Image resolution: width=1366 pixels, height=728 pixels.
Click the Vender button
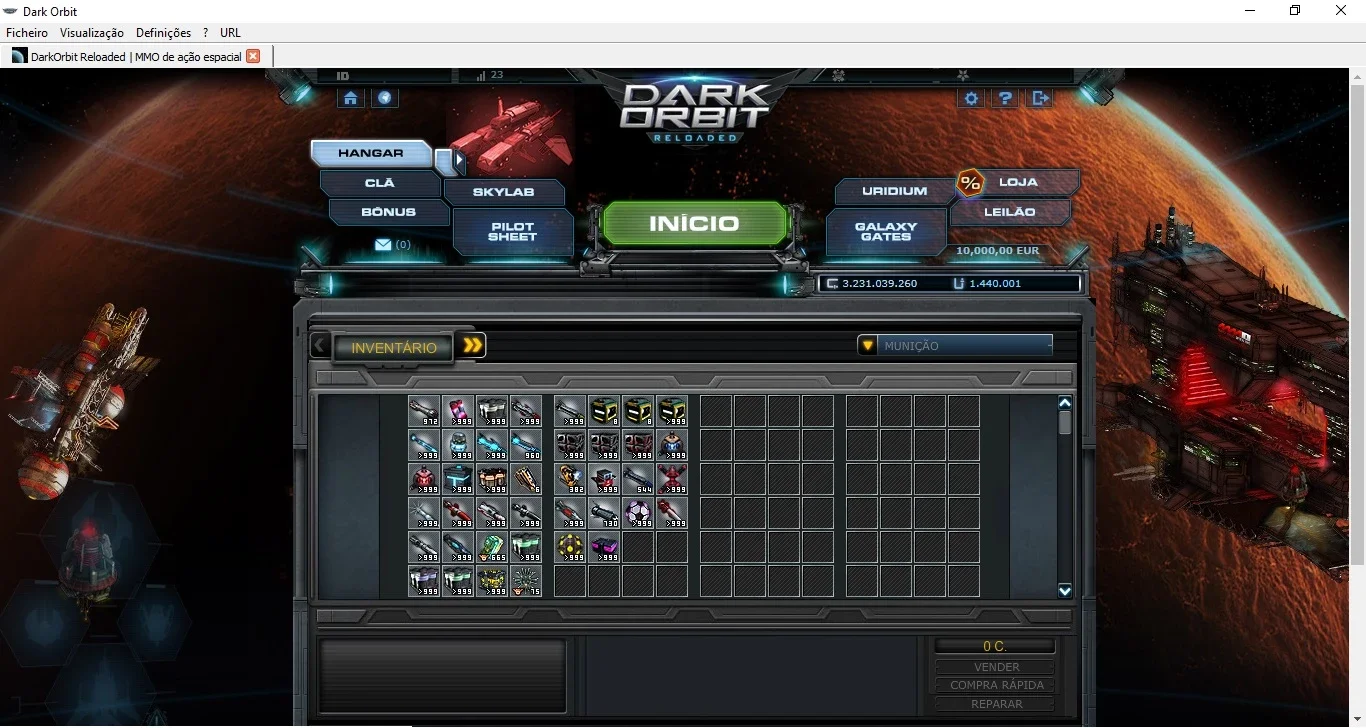[996, 667]
